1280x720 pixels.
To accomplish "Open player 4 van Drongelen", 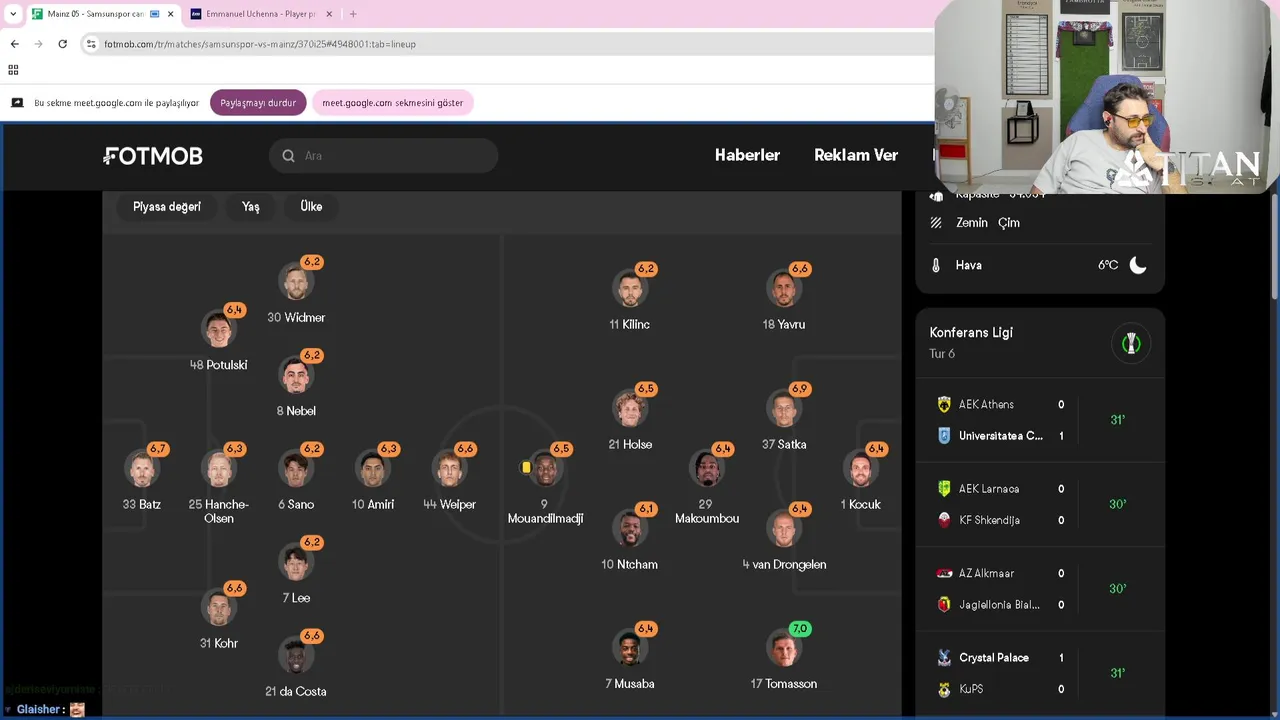I will tap(784, 539).
